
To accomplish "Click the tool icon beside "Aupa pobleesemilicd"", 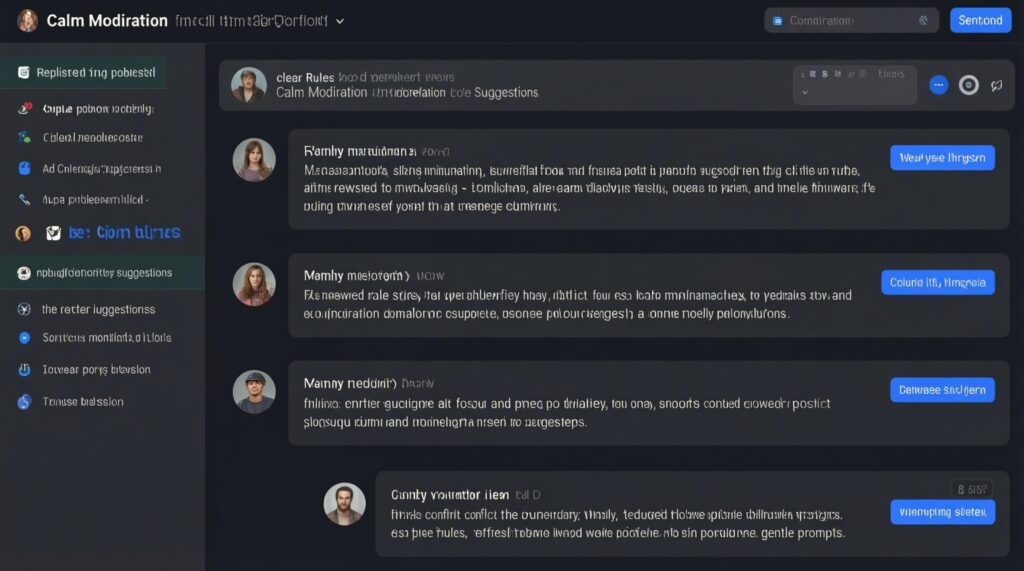I will [25, 200].
